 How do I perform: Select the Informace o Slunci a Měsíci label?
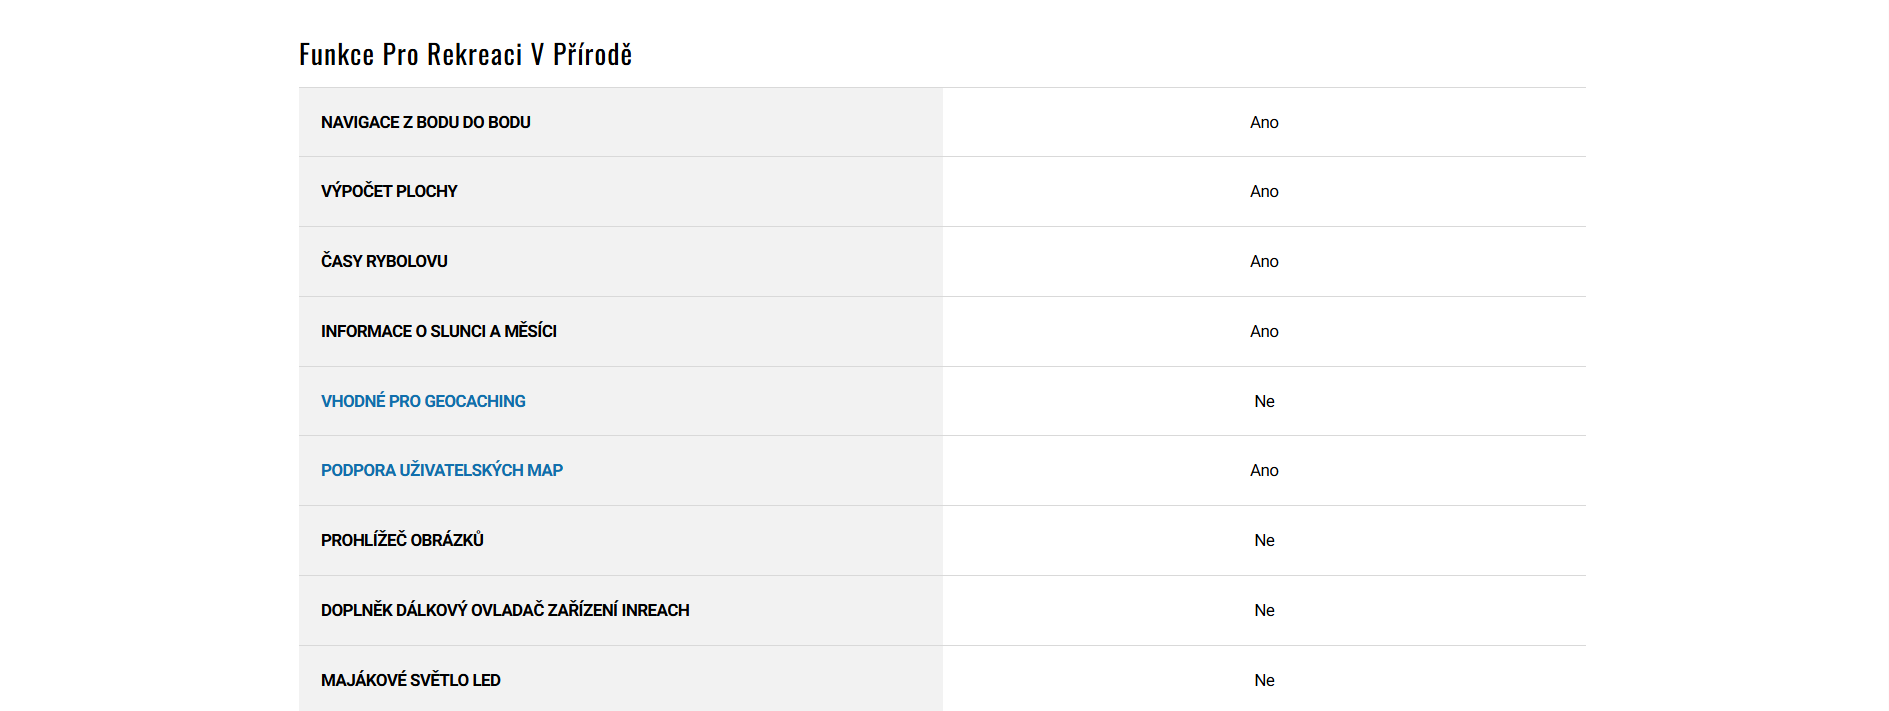[x=438, y=331]
